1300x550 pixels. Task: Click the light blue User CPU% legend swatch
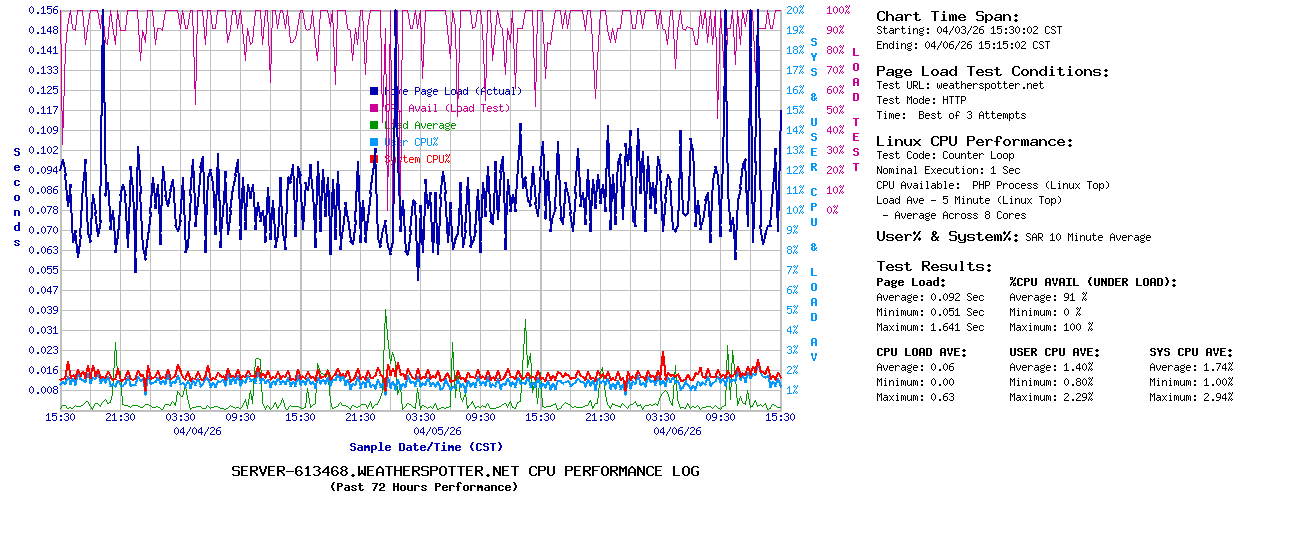374,142
